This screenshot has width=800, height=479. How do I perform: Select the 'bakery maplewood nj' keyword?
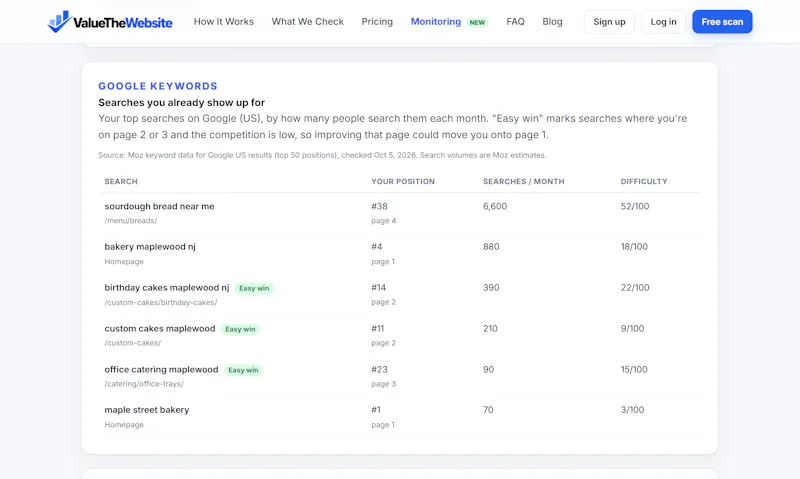(150, 247)
